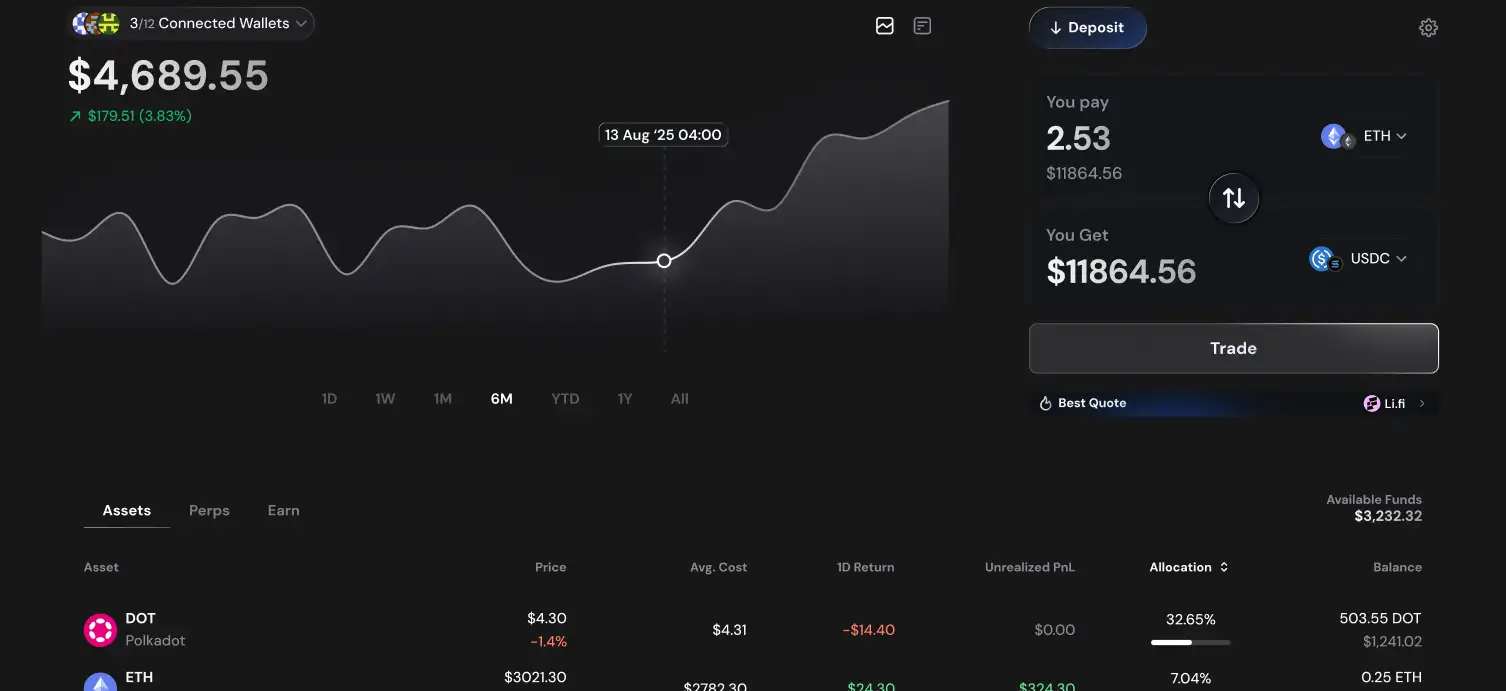Switch to the Perps tab
Viewport: 1506px width, 691px height.
(x=209, y=510)
